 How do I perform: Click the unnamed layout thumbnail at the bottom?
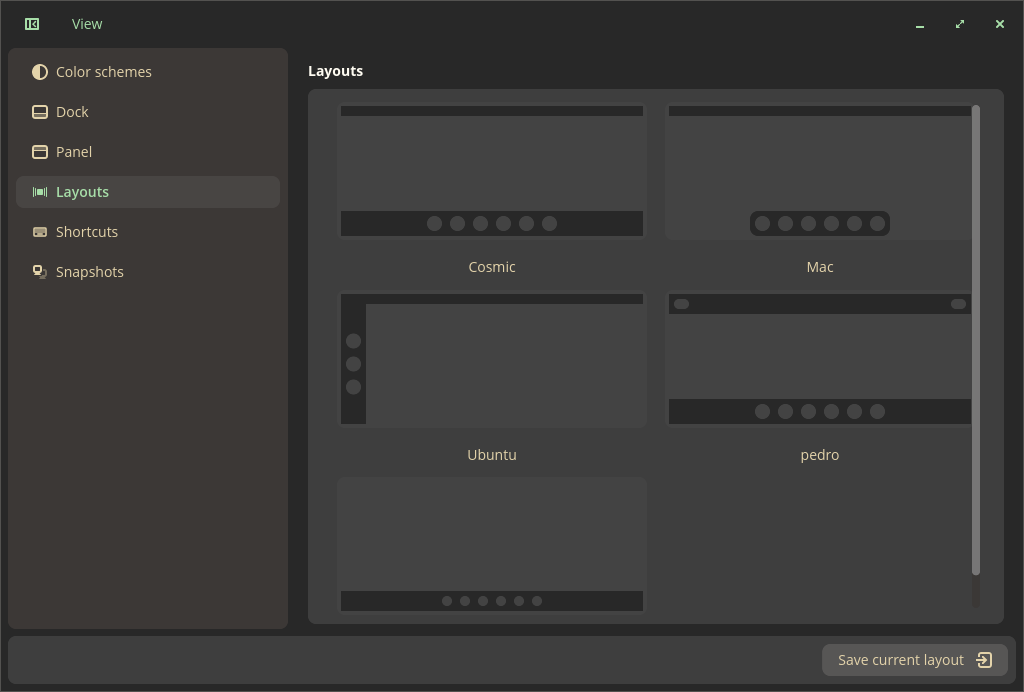(492, 544)
